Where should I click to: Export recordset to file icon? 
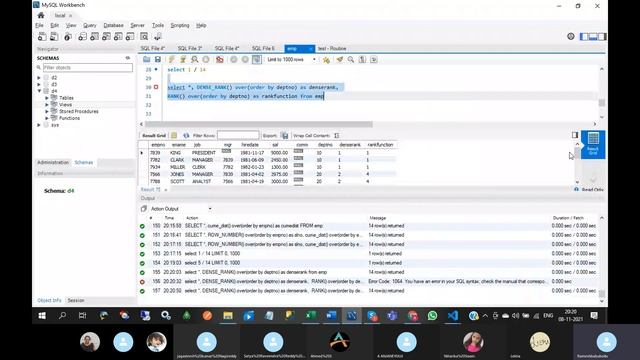tap(284, 136)
